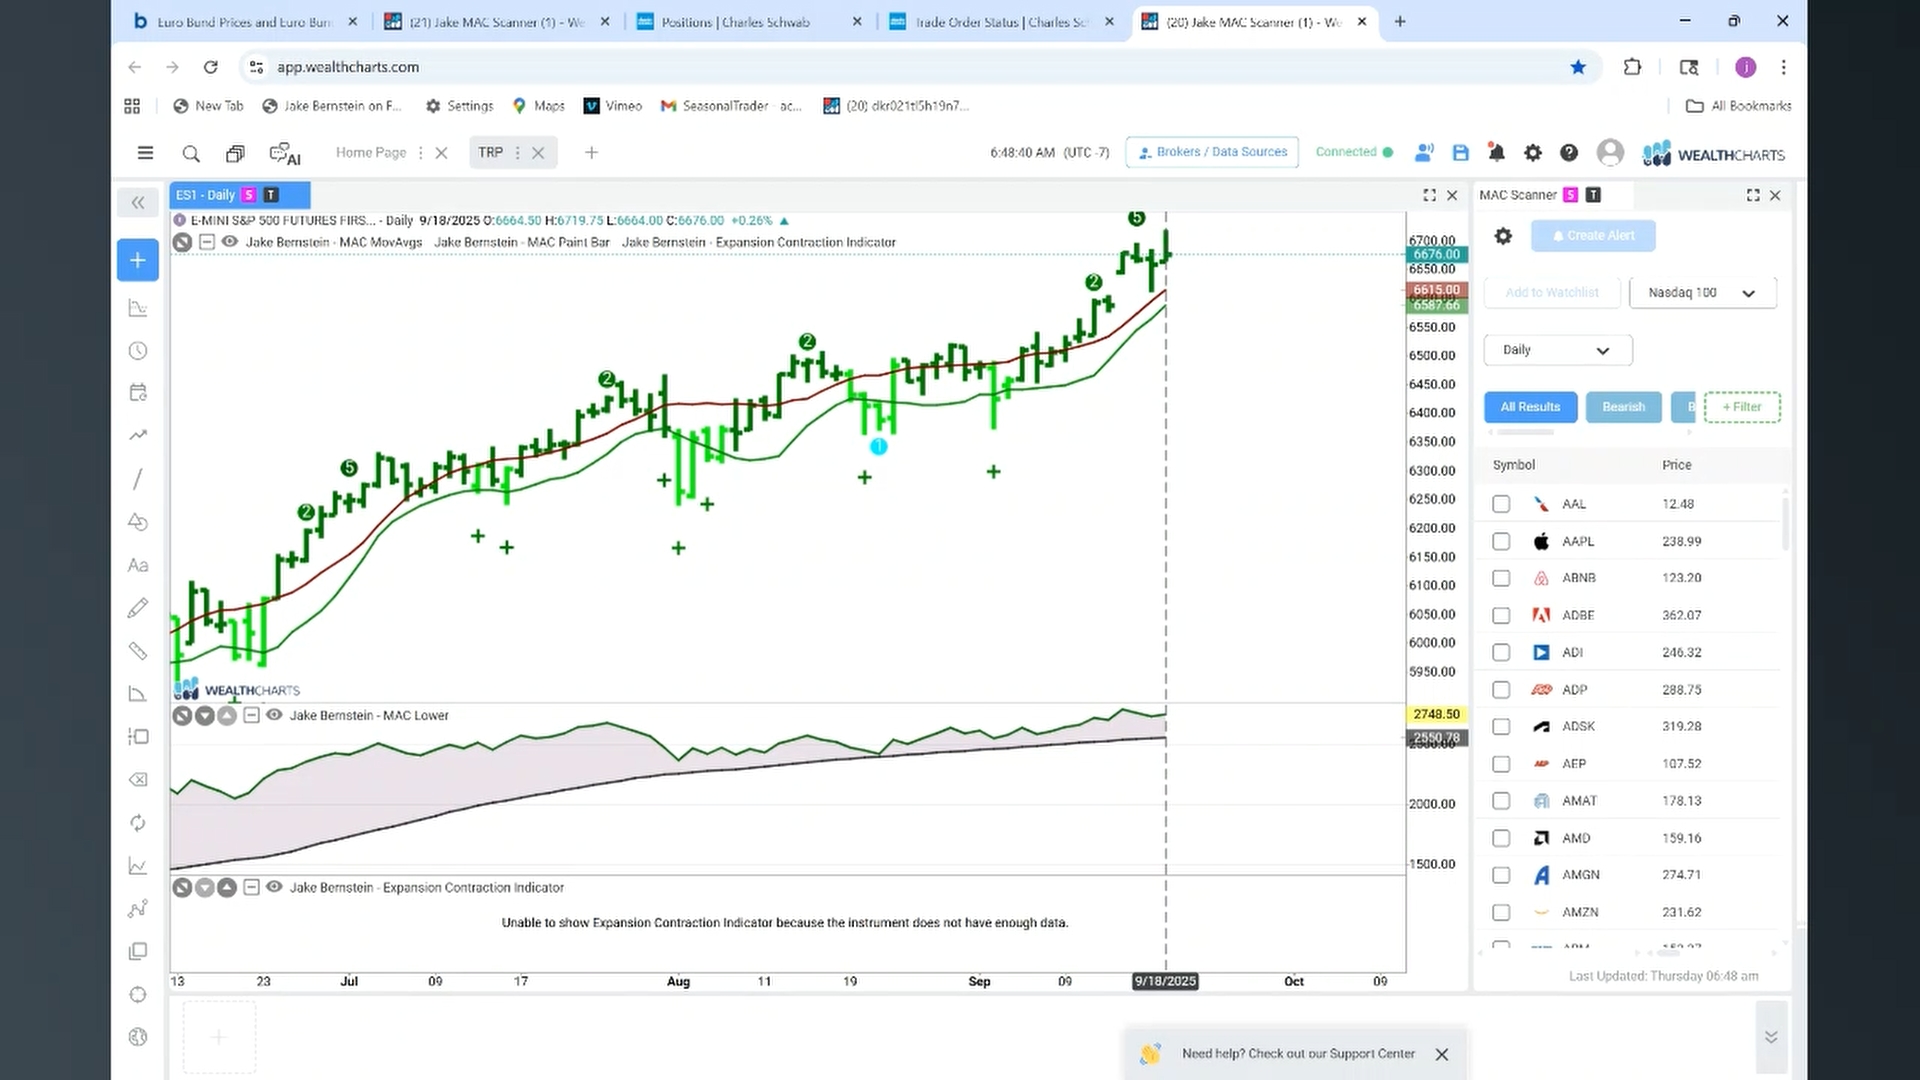1920x1080 pixels.
Task: Select the TRP workspace tab
Action: tap(490, 153)
